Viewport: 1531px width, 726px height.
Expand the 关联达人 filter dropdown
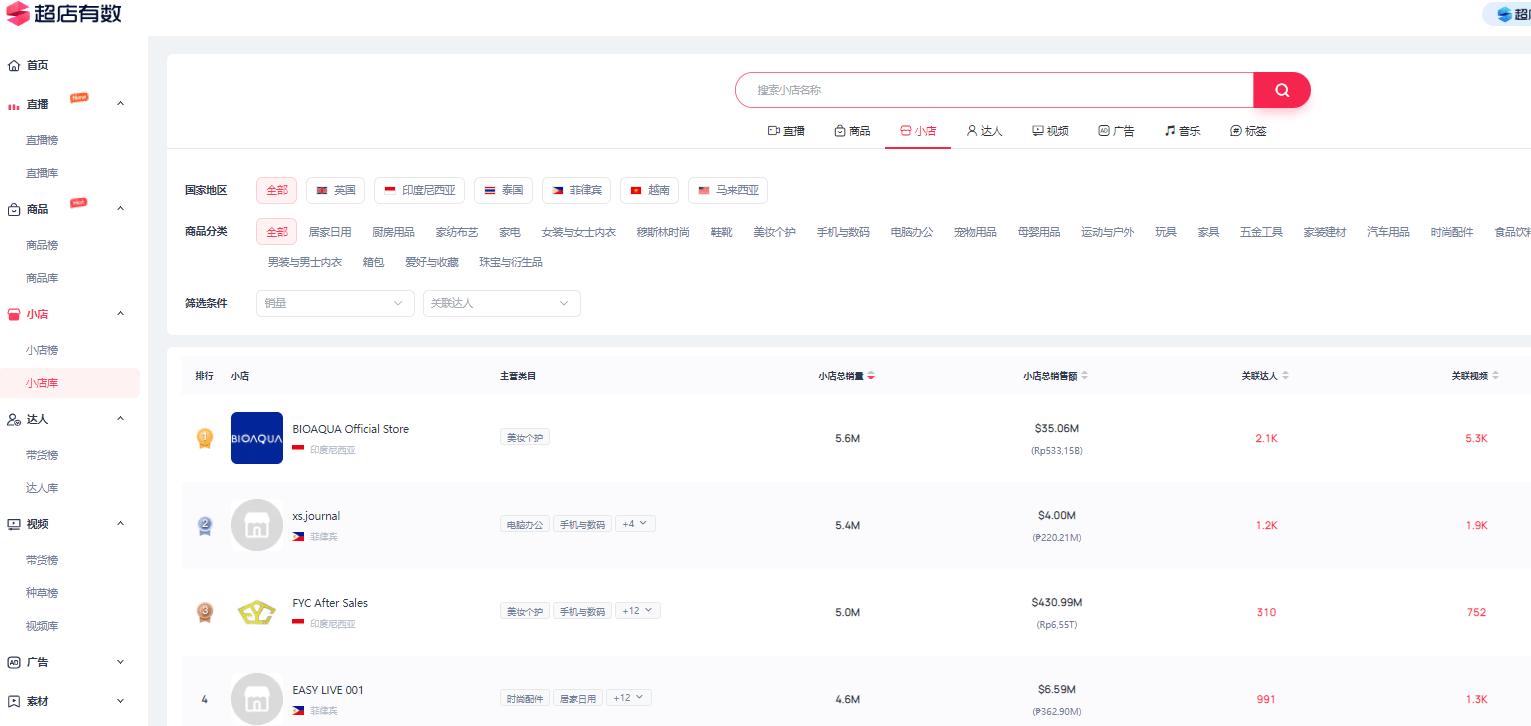pyautogui.click(x=501, y=303)
